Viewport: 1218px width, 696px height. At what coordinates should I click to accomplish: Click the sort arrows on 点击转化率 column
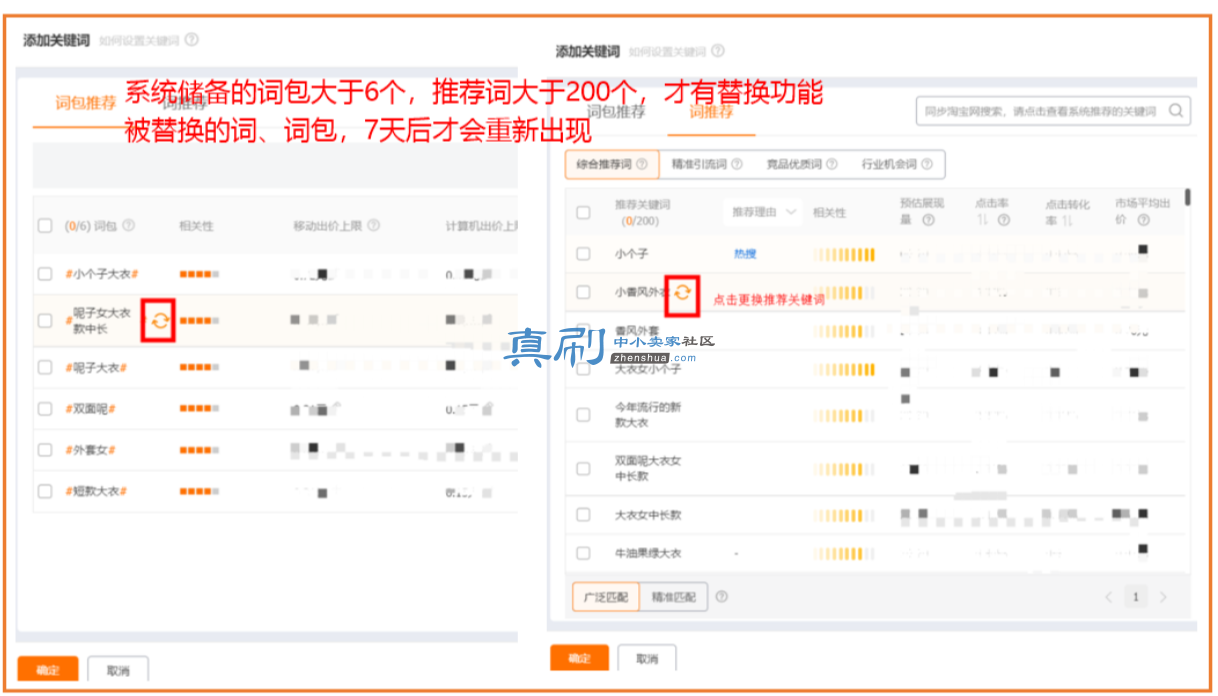click(x=1067, y=220)
